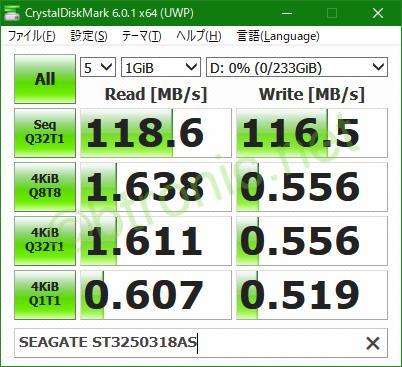Select the 4KiB Q8T8 read value 1.638
The image size is (402, 367).
[x=156, y=187]
